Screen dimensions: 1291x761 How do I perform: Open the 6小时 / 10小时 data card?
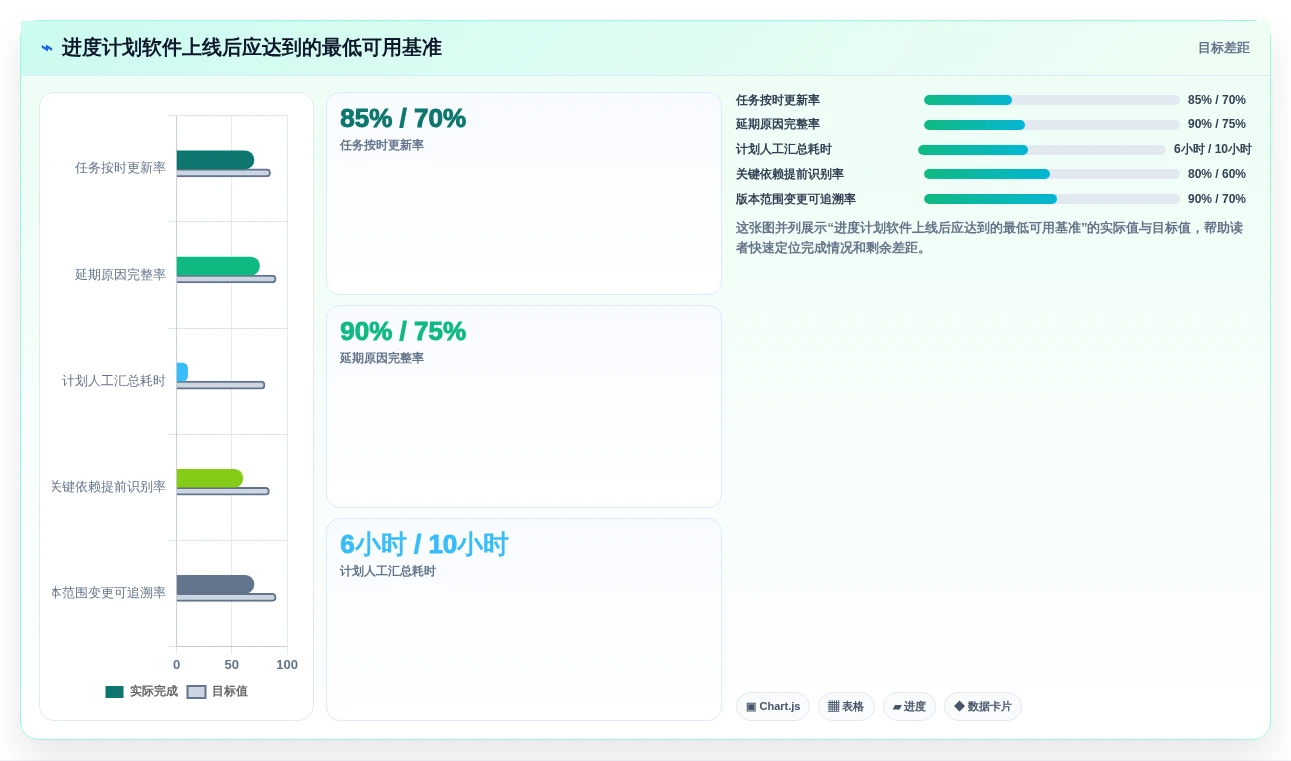click(524, 619)
